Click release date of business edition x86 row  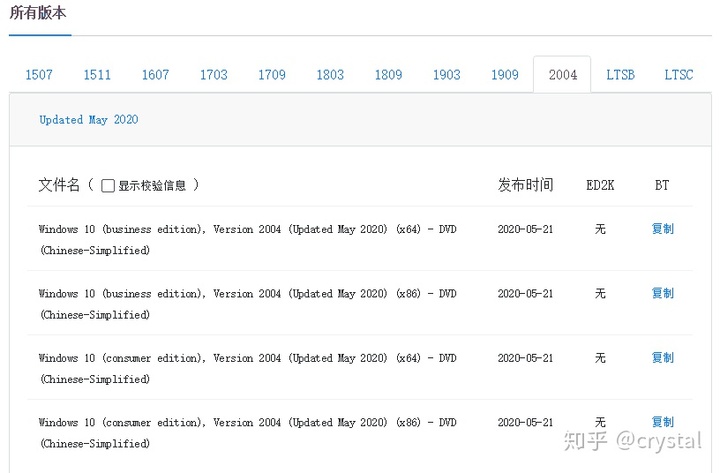point(525,293)
